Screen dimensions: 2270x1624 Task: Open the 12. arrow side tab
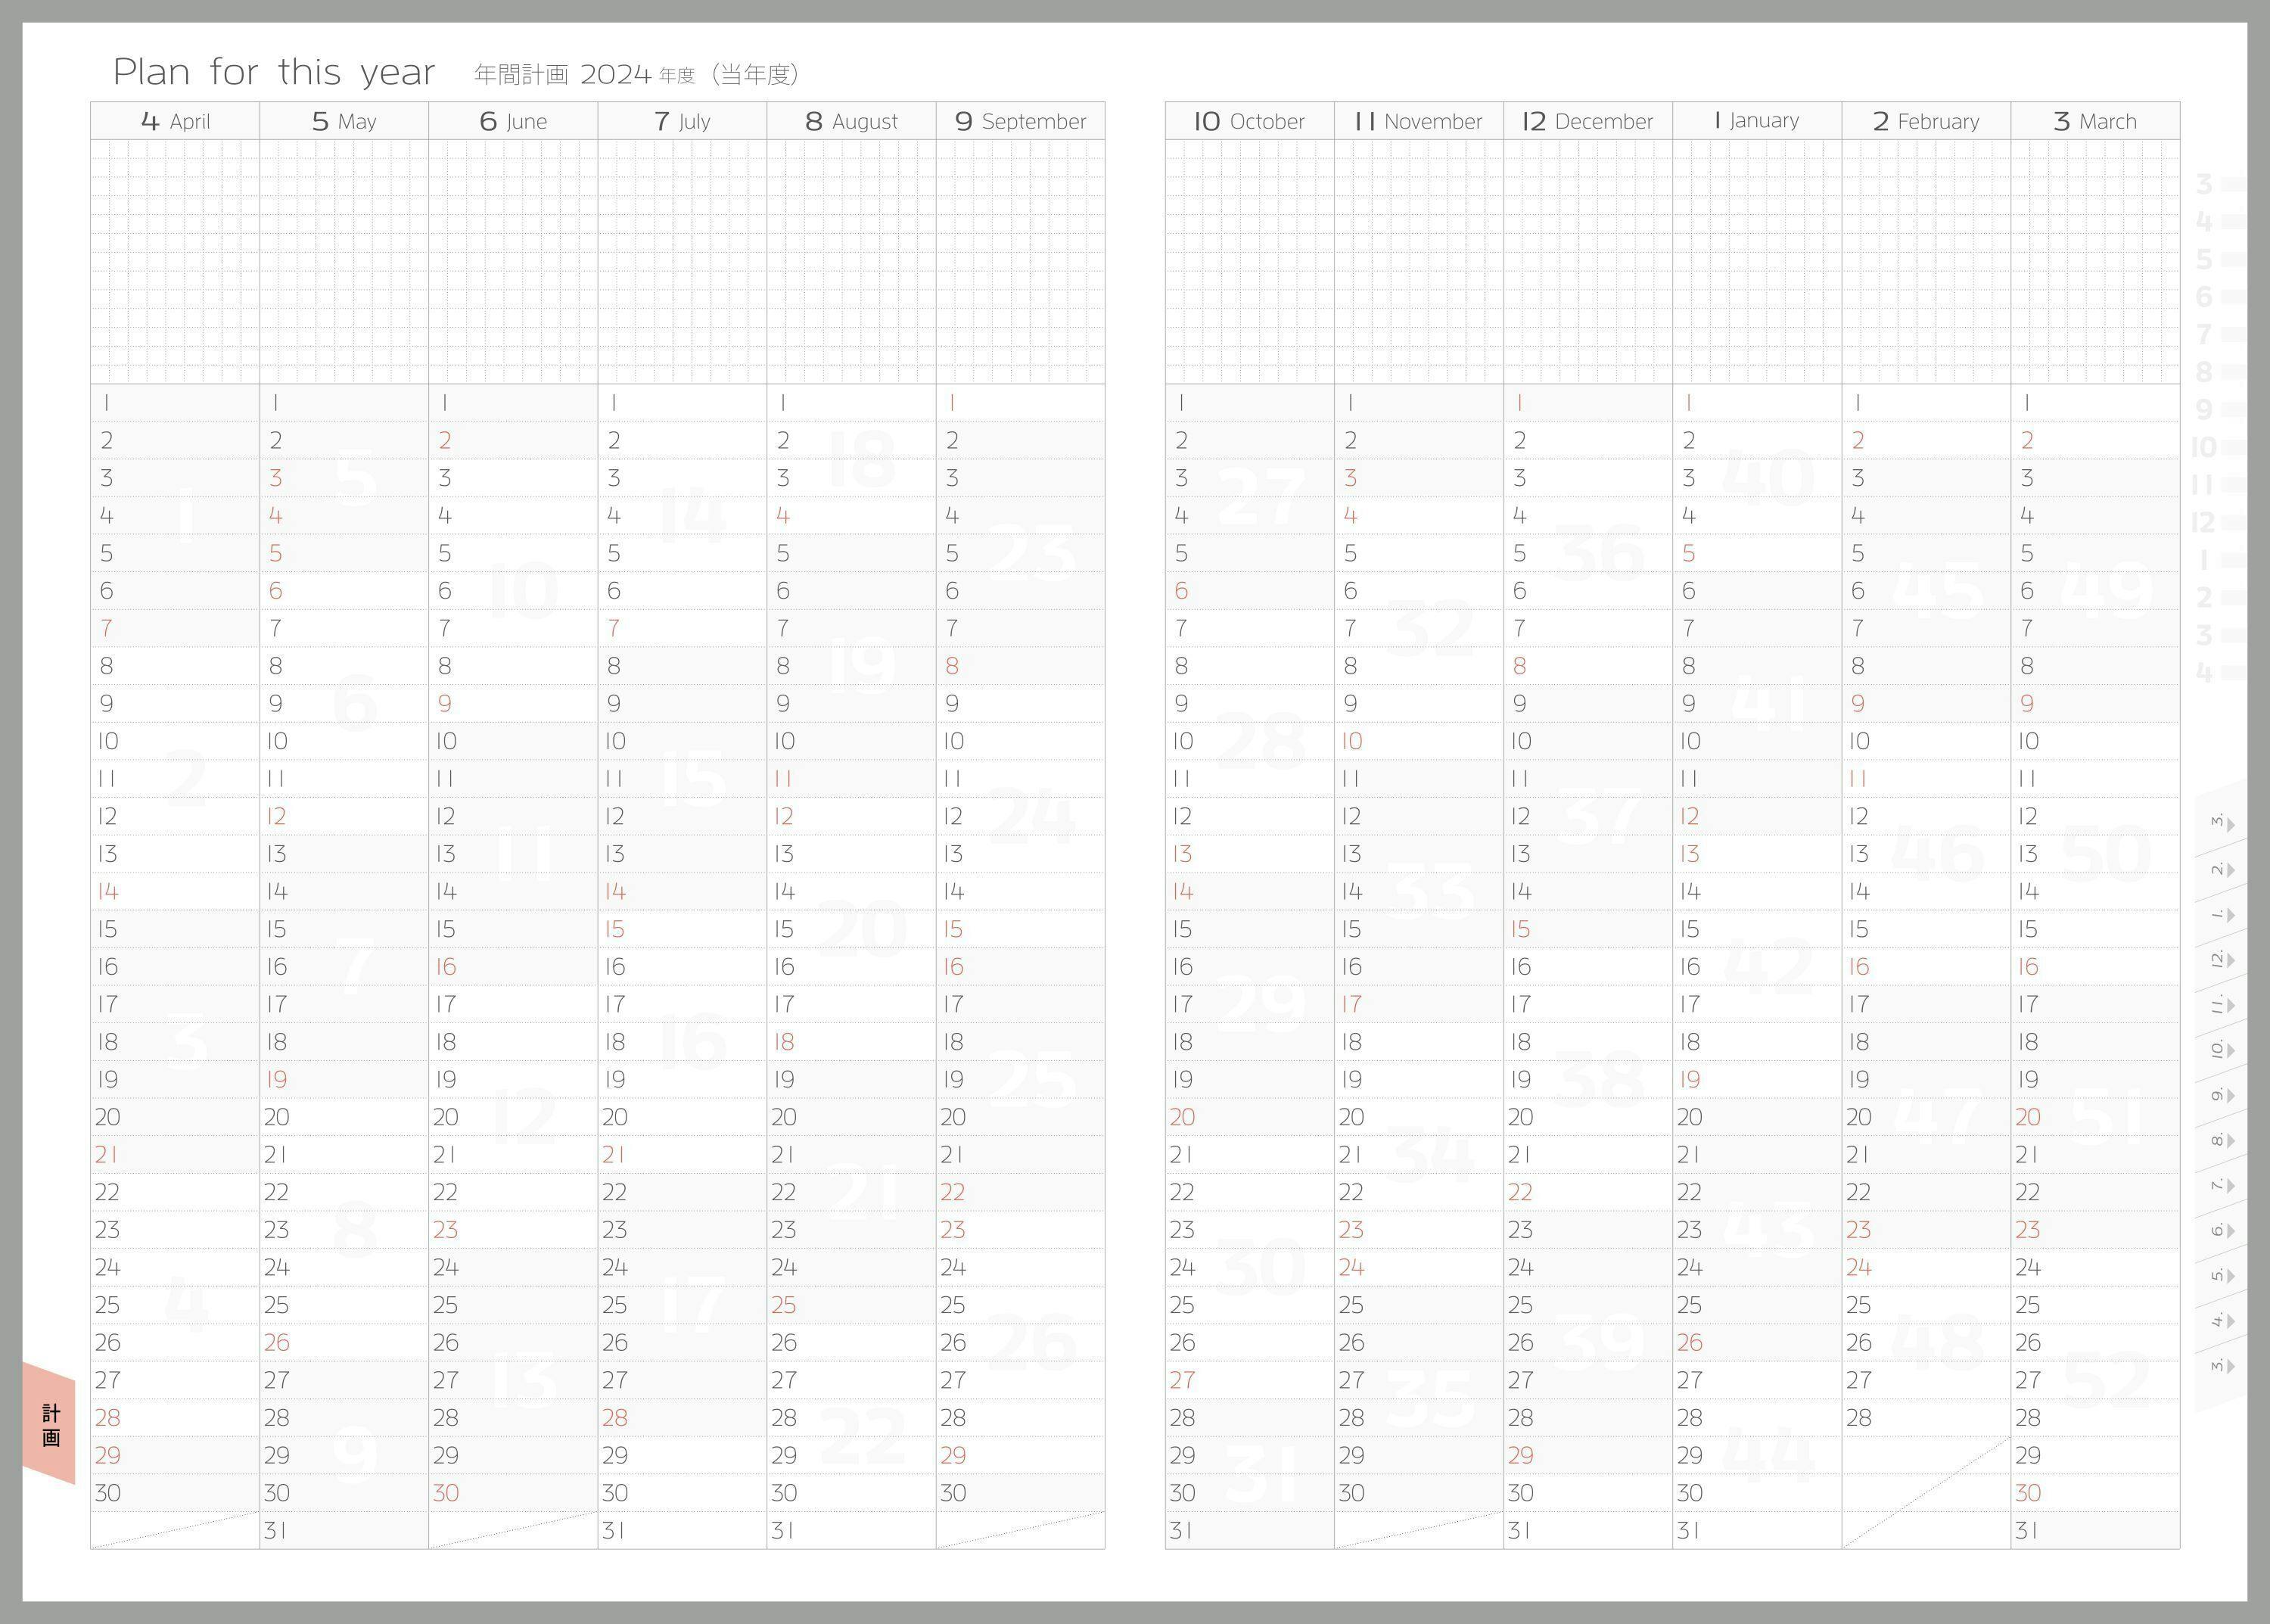point(2220,960)
